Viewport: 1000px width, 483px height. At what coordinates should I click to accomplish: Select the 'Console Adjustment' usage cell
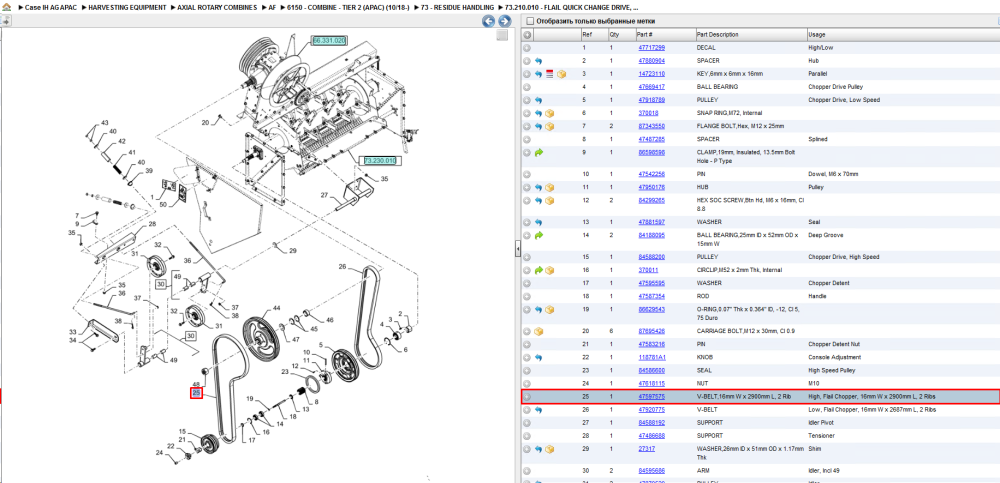coord(834,357)
